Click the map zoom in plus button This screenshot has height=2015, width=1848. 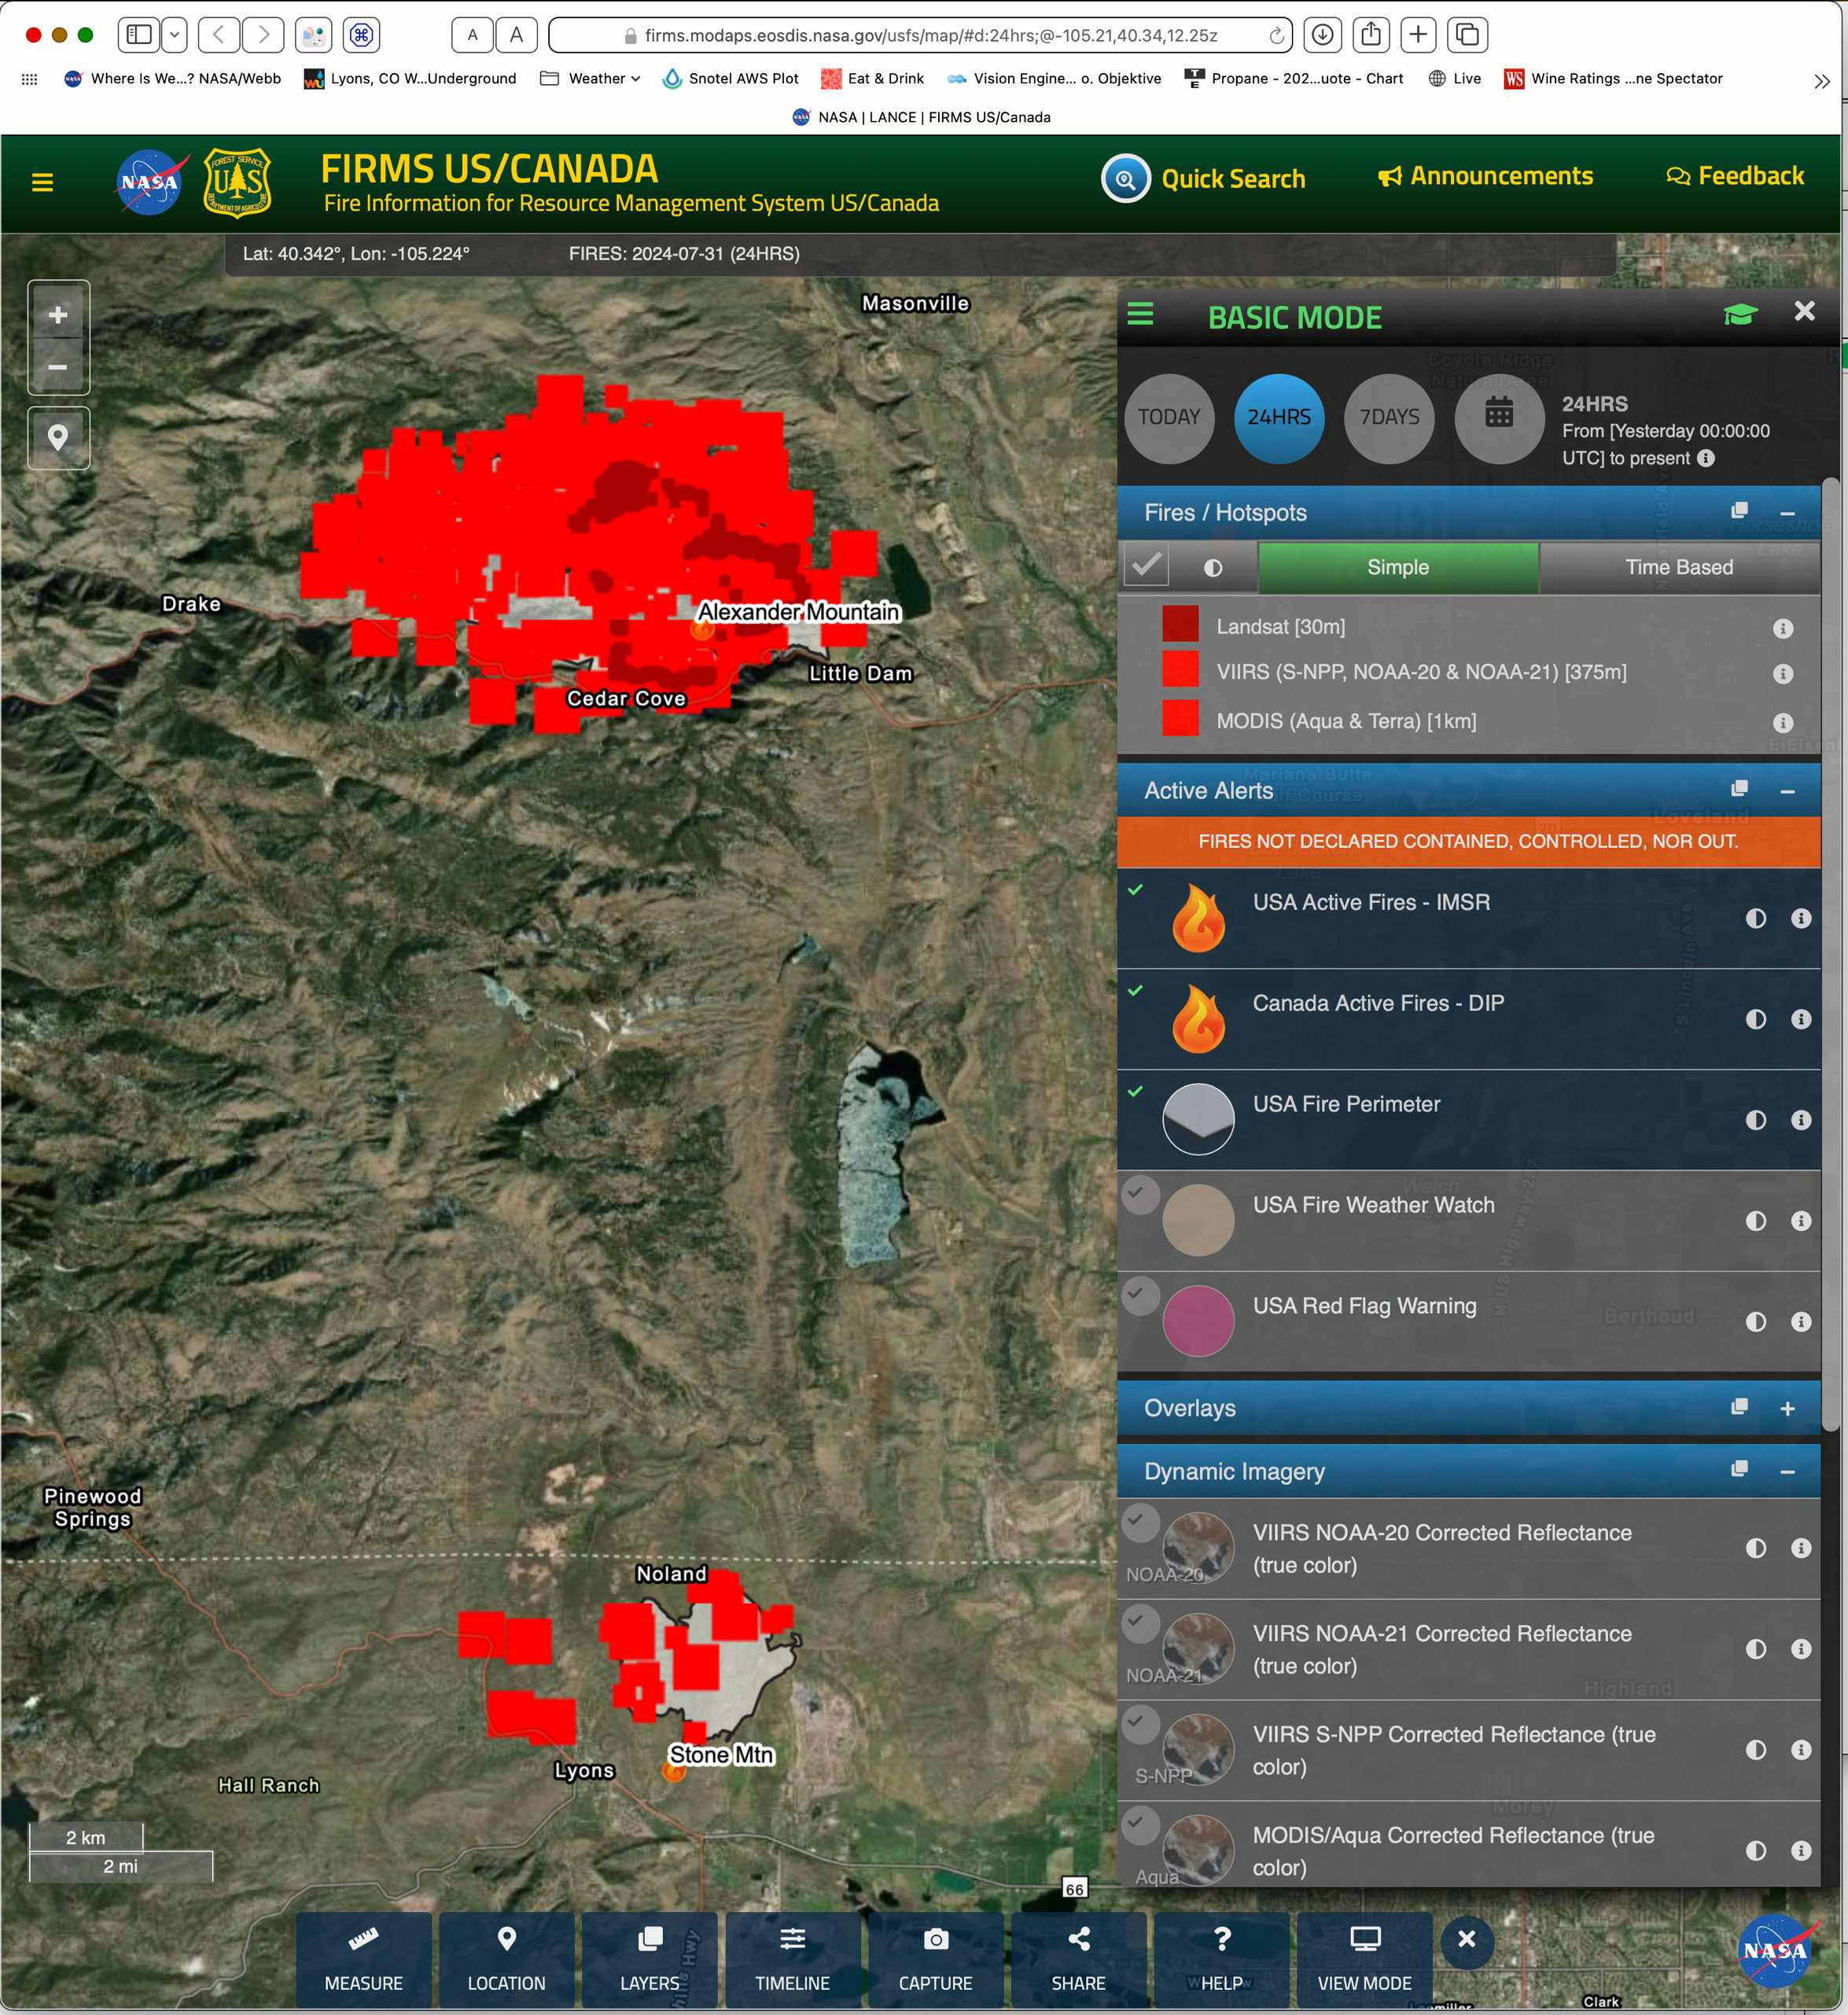pos(58,315)
